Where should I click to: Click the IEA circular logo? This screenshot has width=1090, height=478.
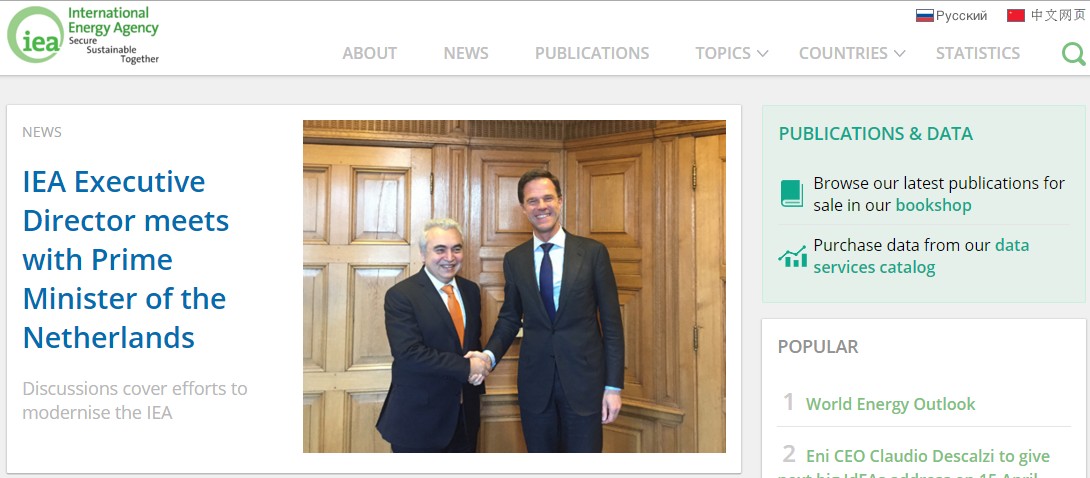[35, 35]
